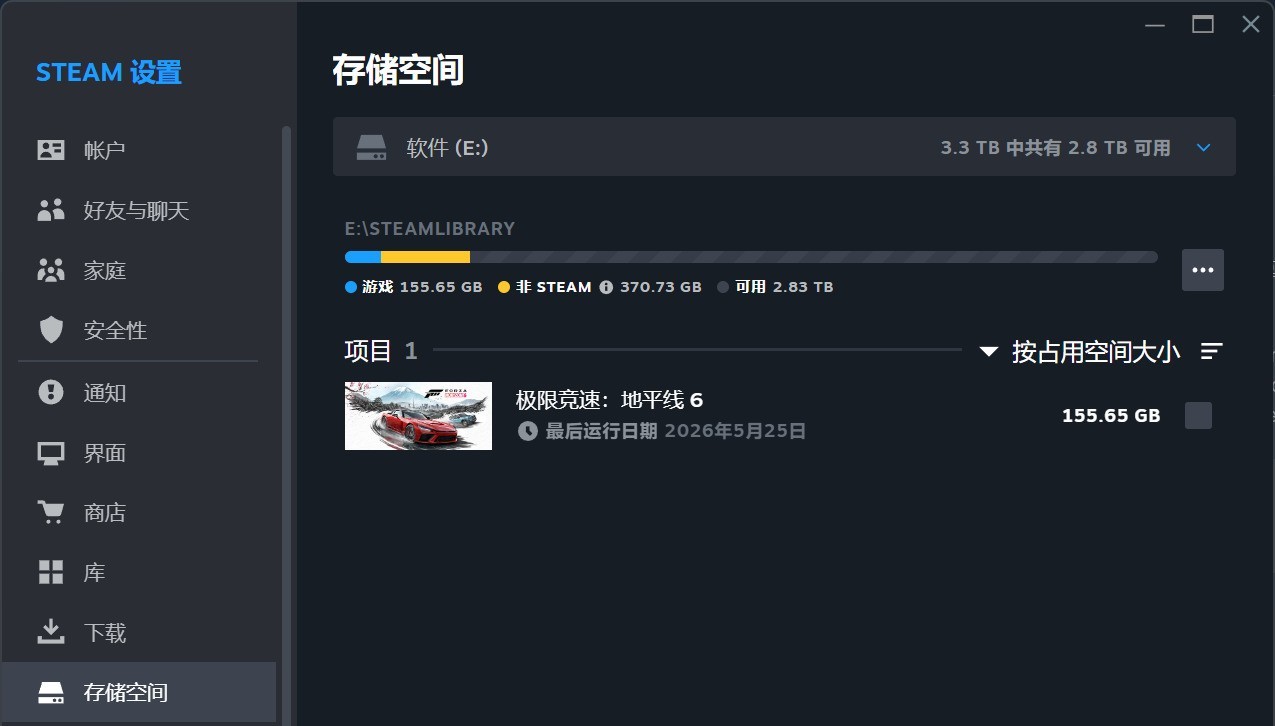Switch to the 界面 settings page
This screenshot has height=726, width=1275.
(138, 453)
